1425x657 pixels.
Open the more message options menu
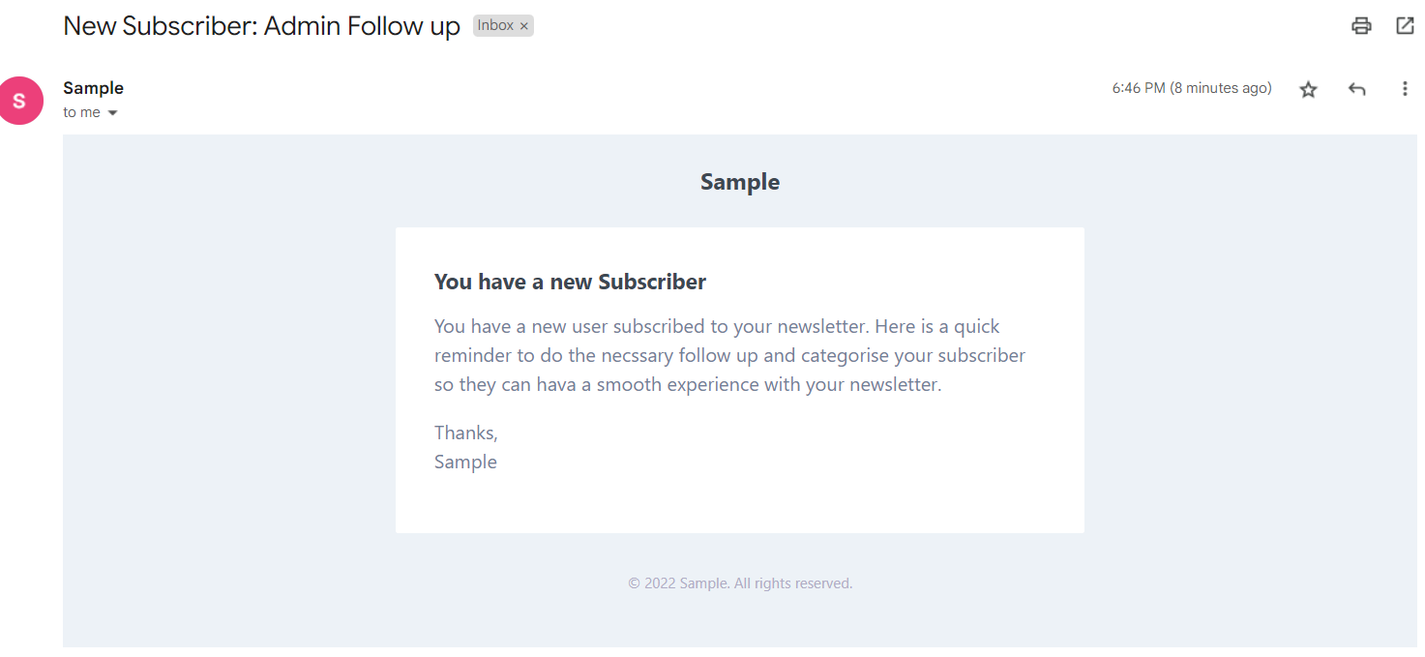[1405, 89]
